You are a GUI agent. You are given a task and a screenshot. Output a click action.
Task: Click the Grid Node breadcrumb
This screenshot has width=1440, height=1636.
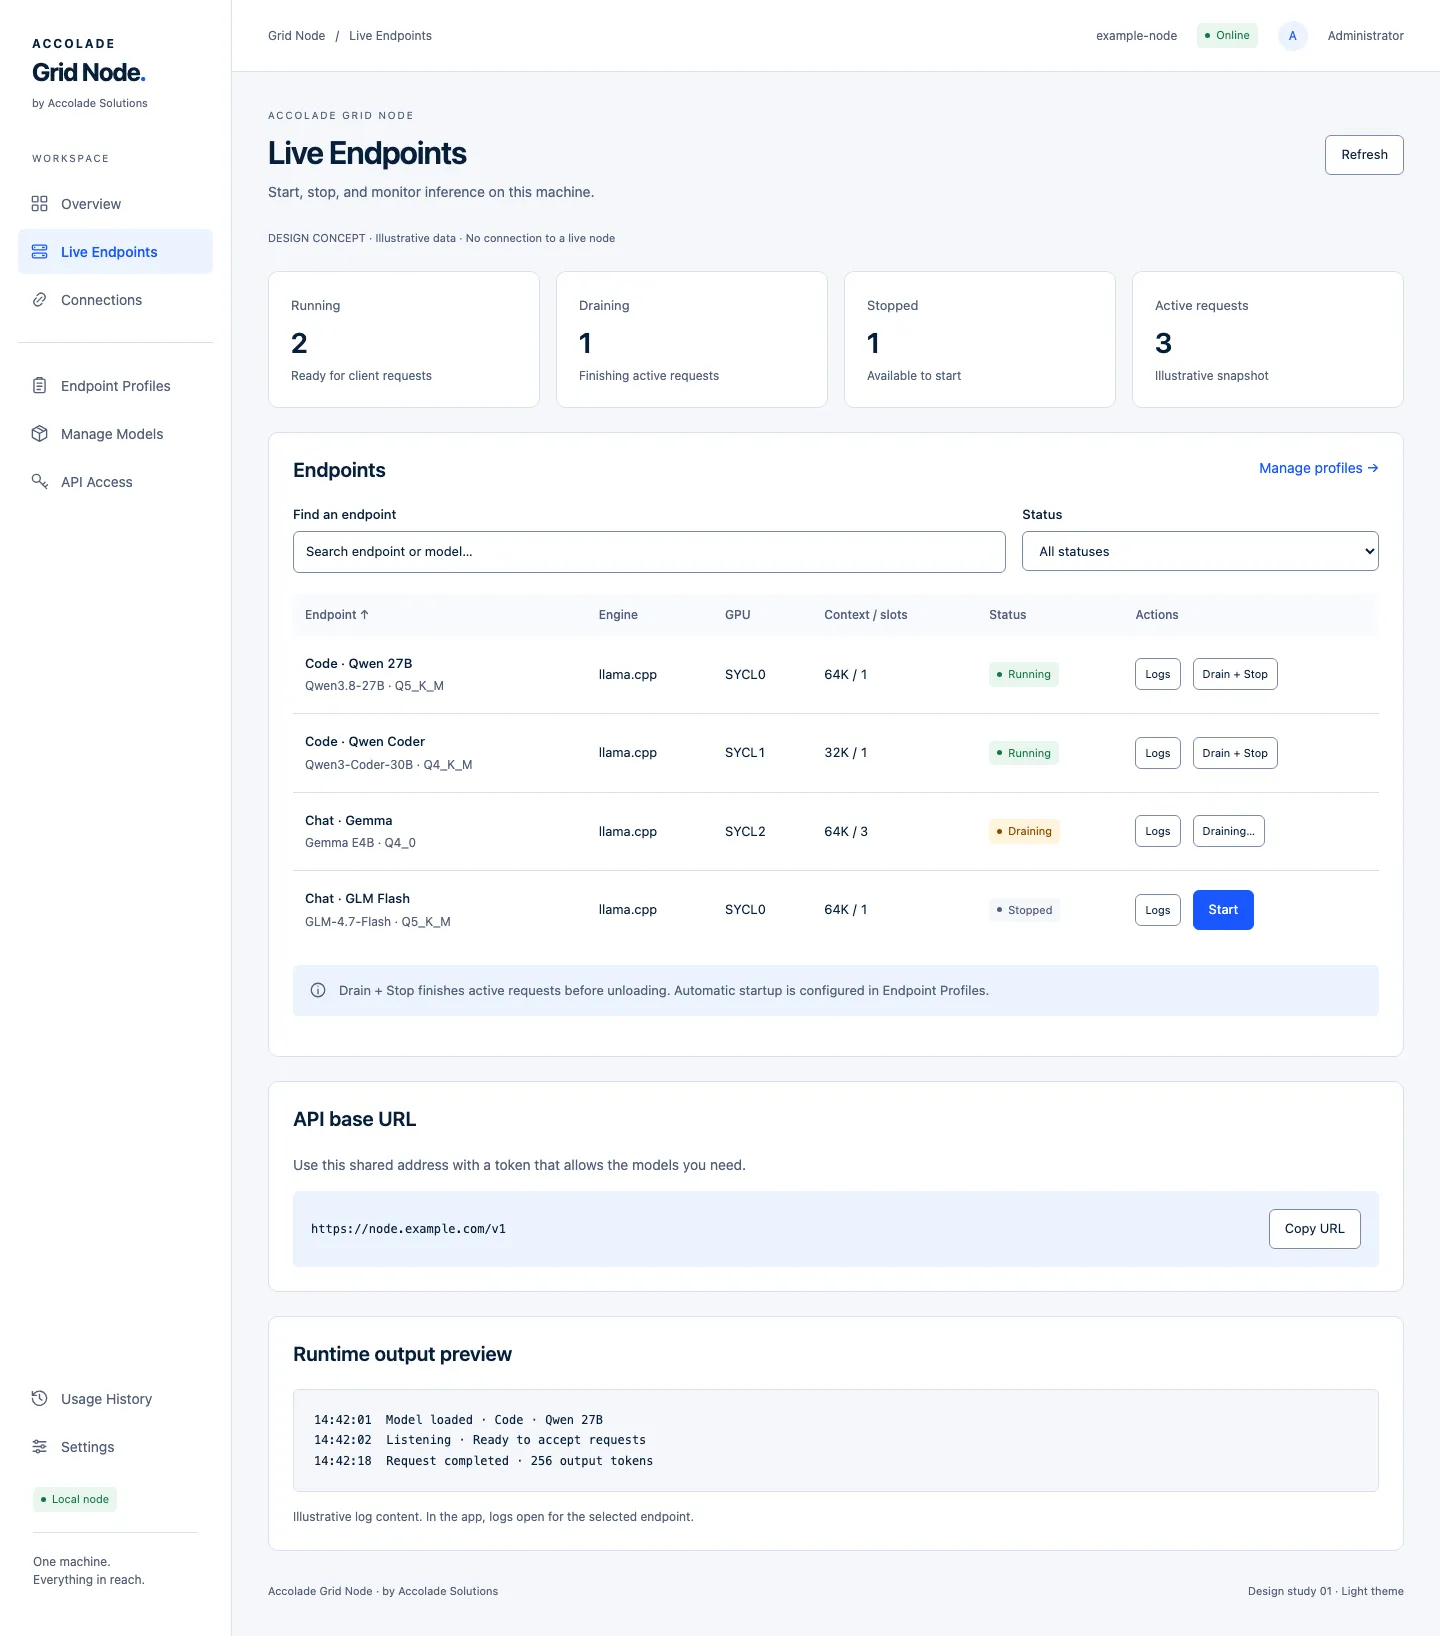click(297, 36)
